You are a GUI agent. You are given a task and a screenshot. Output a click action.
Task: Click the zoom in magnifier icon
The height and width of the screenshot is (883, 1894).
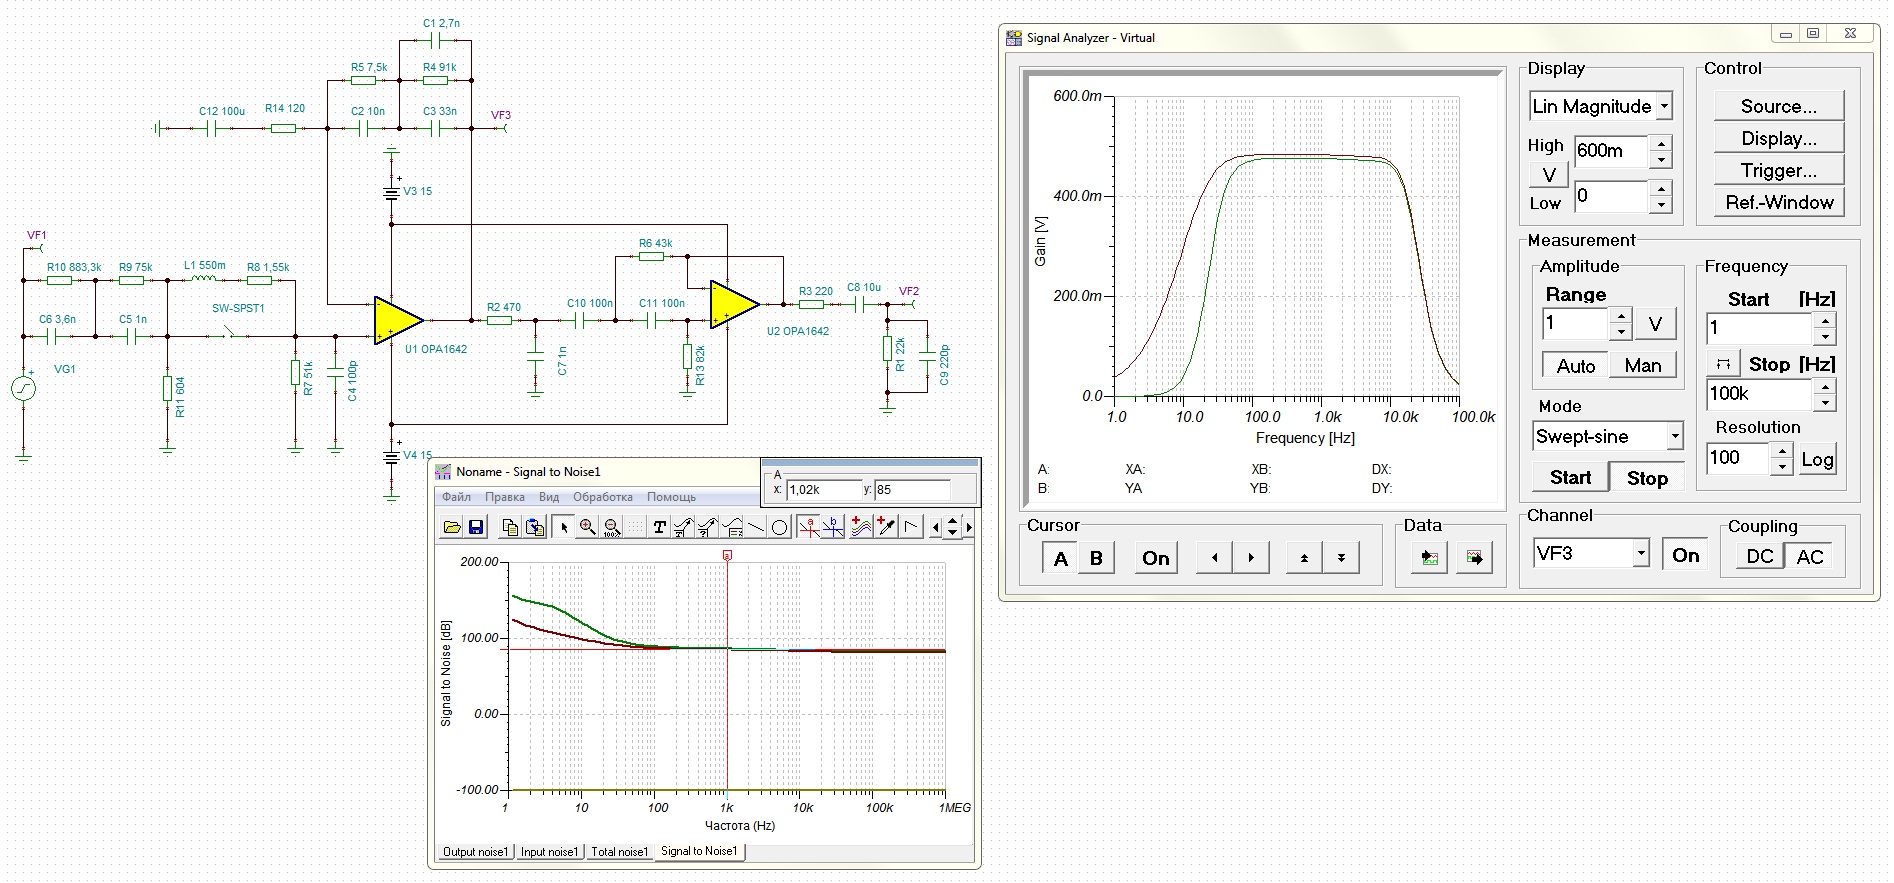point(588,527)
